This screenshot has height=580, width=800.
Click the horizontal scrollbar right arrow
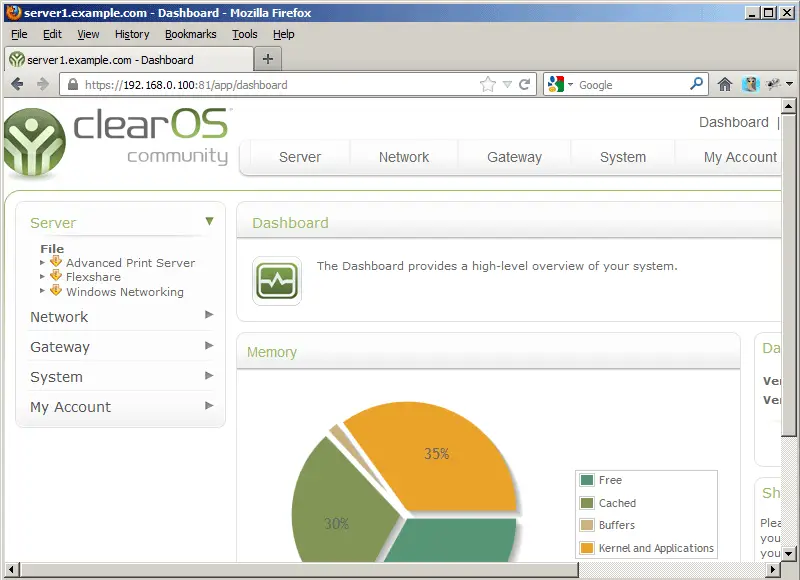(x=773, y=569)
